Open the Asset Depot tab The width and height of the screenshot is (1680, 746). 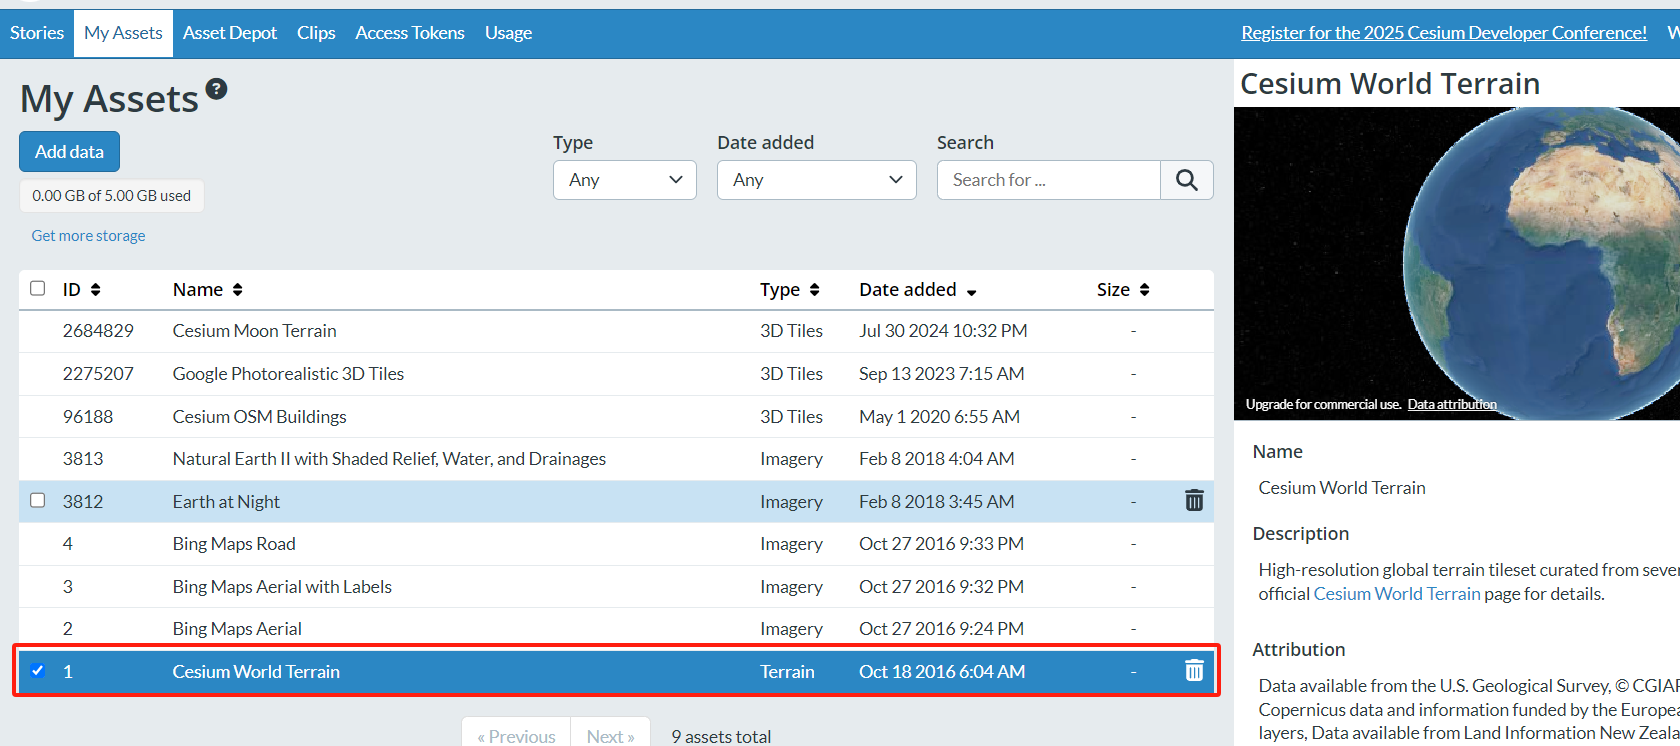pyautogui.click(x=230, y=33)
